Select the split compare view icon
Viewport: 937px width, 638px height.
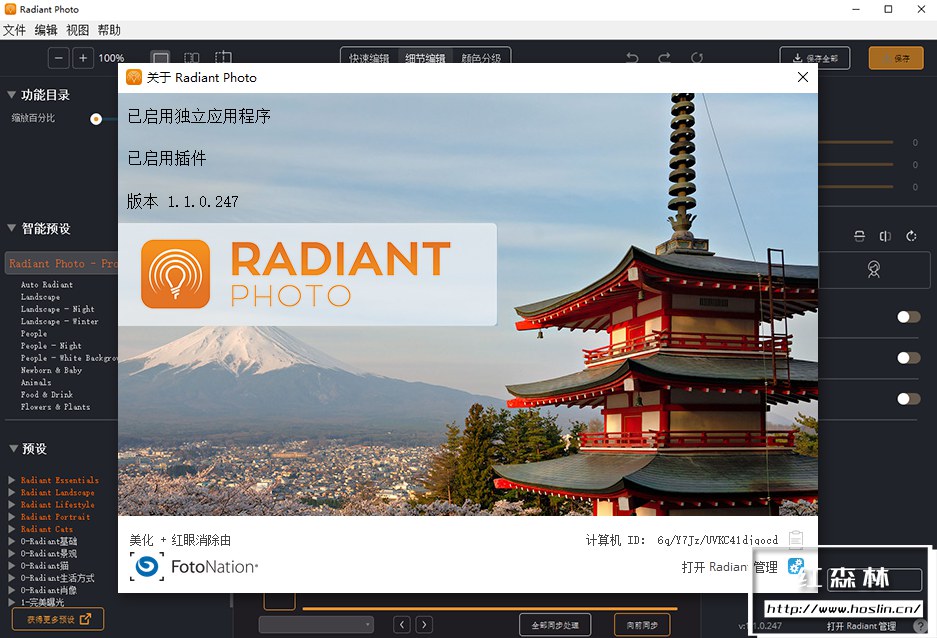tap(191, 58)
